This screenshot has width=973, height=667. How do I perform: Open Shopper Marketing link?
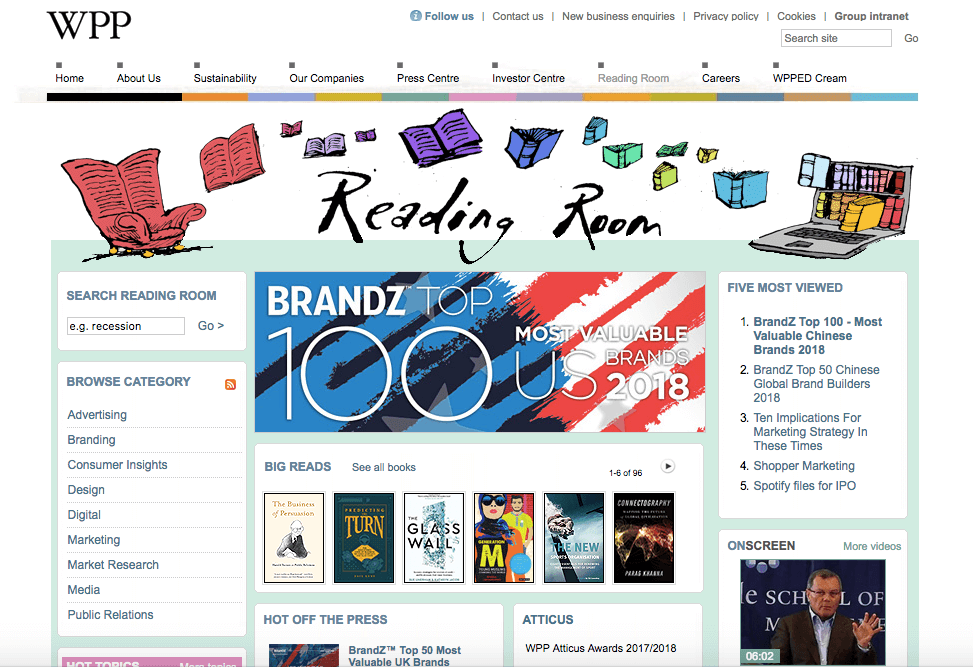(x=804, y=466)
